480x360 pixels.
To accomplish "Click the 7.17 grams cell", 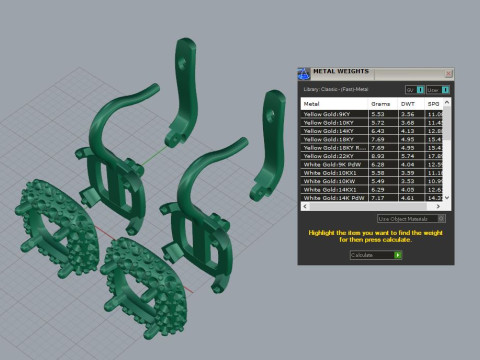I will coord(383,198).
